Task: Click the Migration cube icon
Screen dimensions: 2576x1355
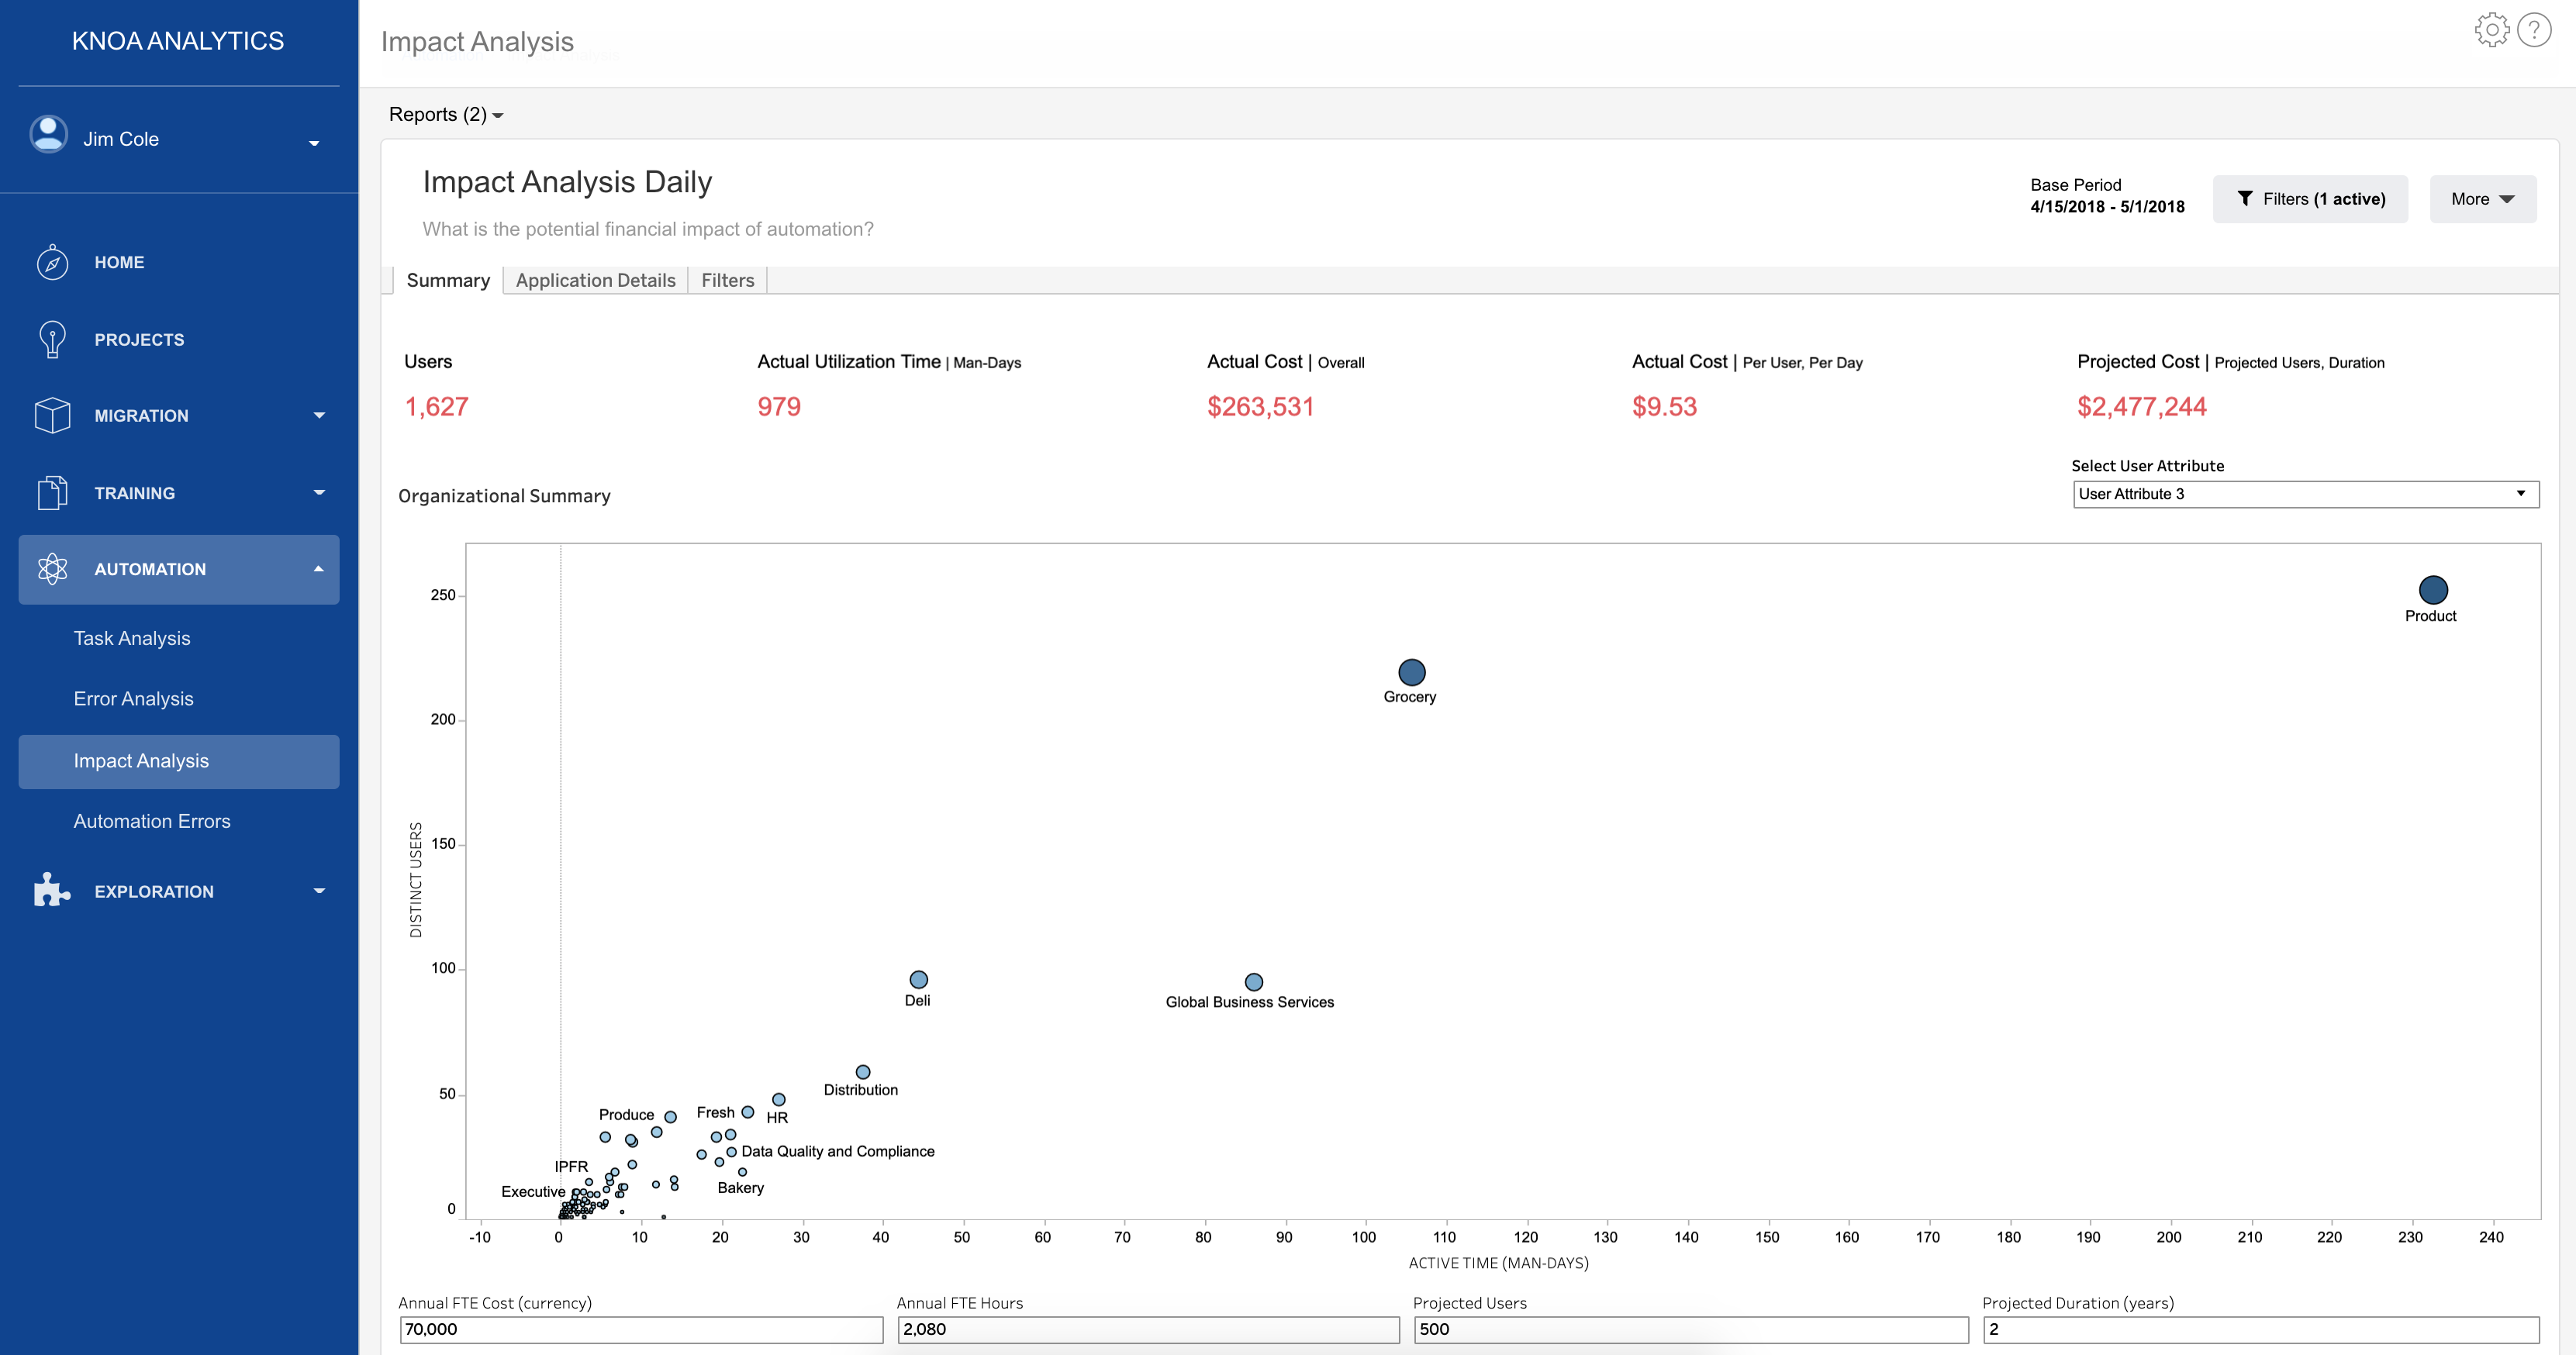Action: 52,415
